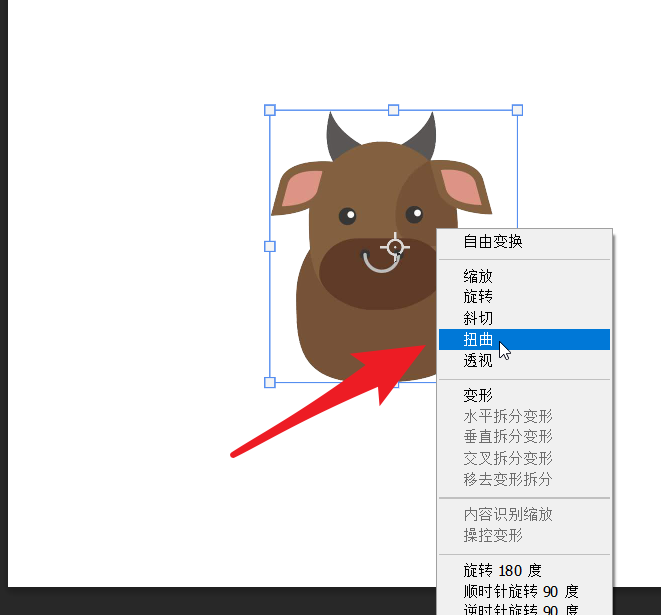Click 水平拆分变形 menu item
Image resolution: width=661 pixels, height=615 pixels.
pyautogui.click(x=524, y=416)
